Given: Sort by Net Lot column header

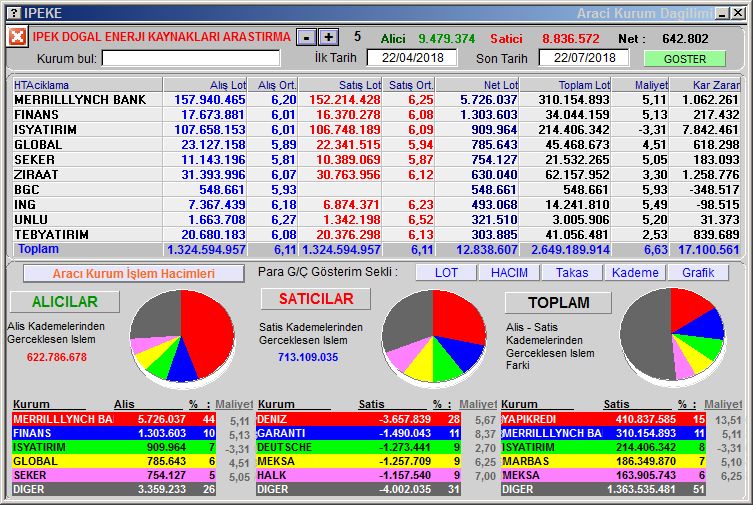Looking at the screenshot, I should pyautogui.click(x=478, y=85).
